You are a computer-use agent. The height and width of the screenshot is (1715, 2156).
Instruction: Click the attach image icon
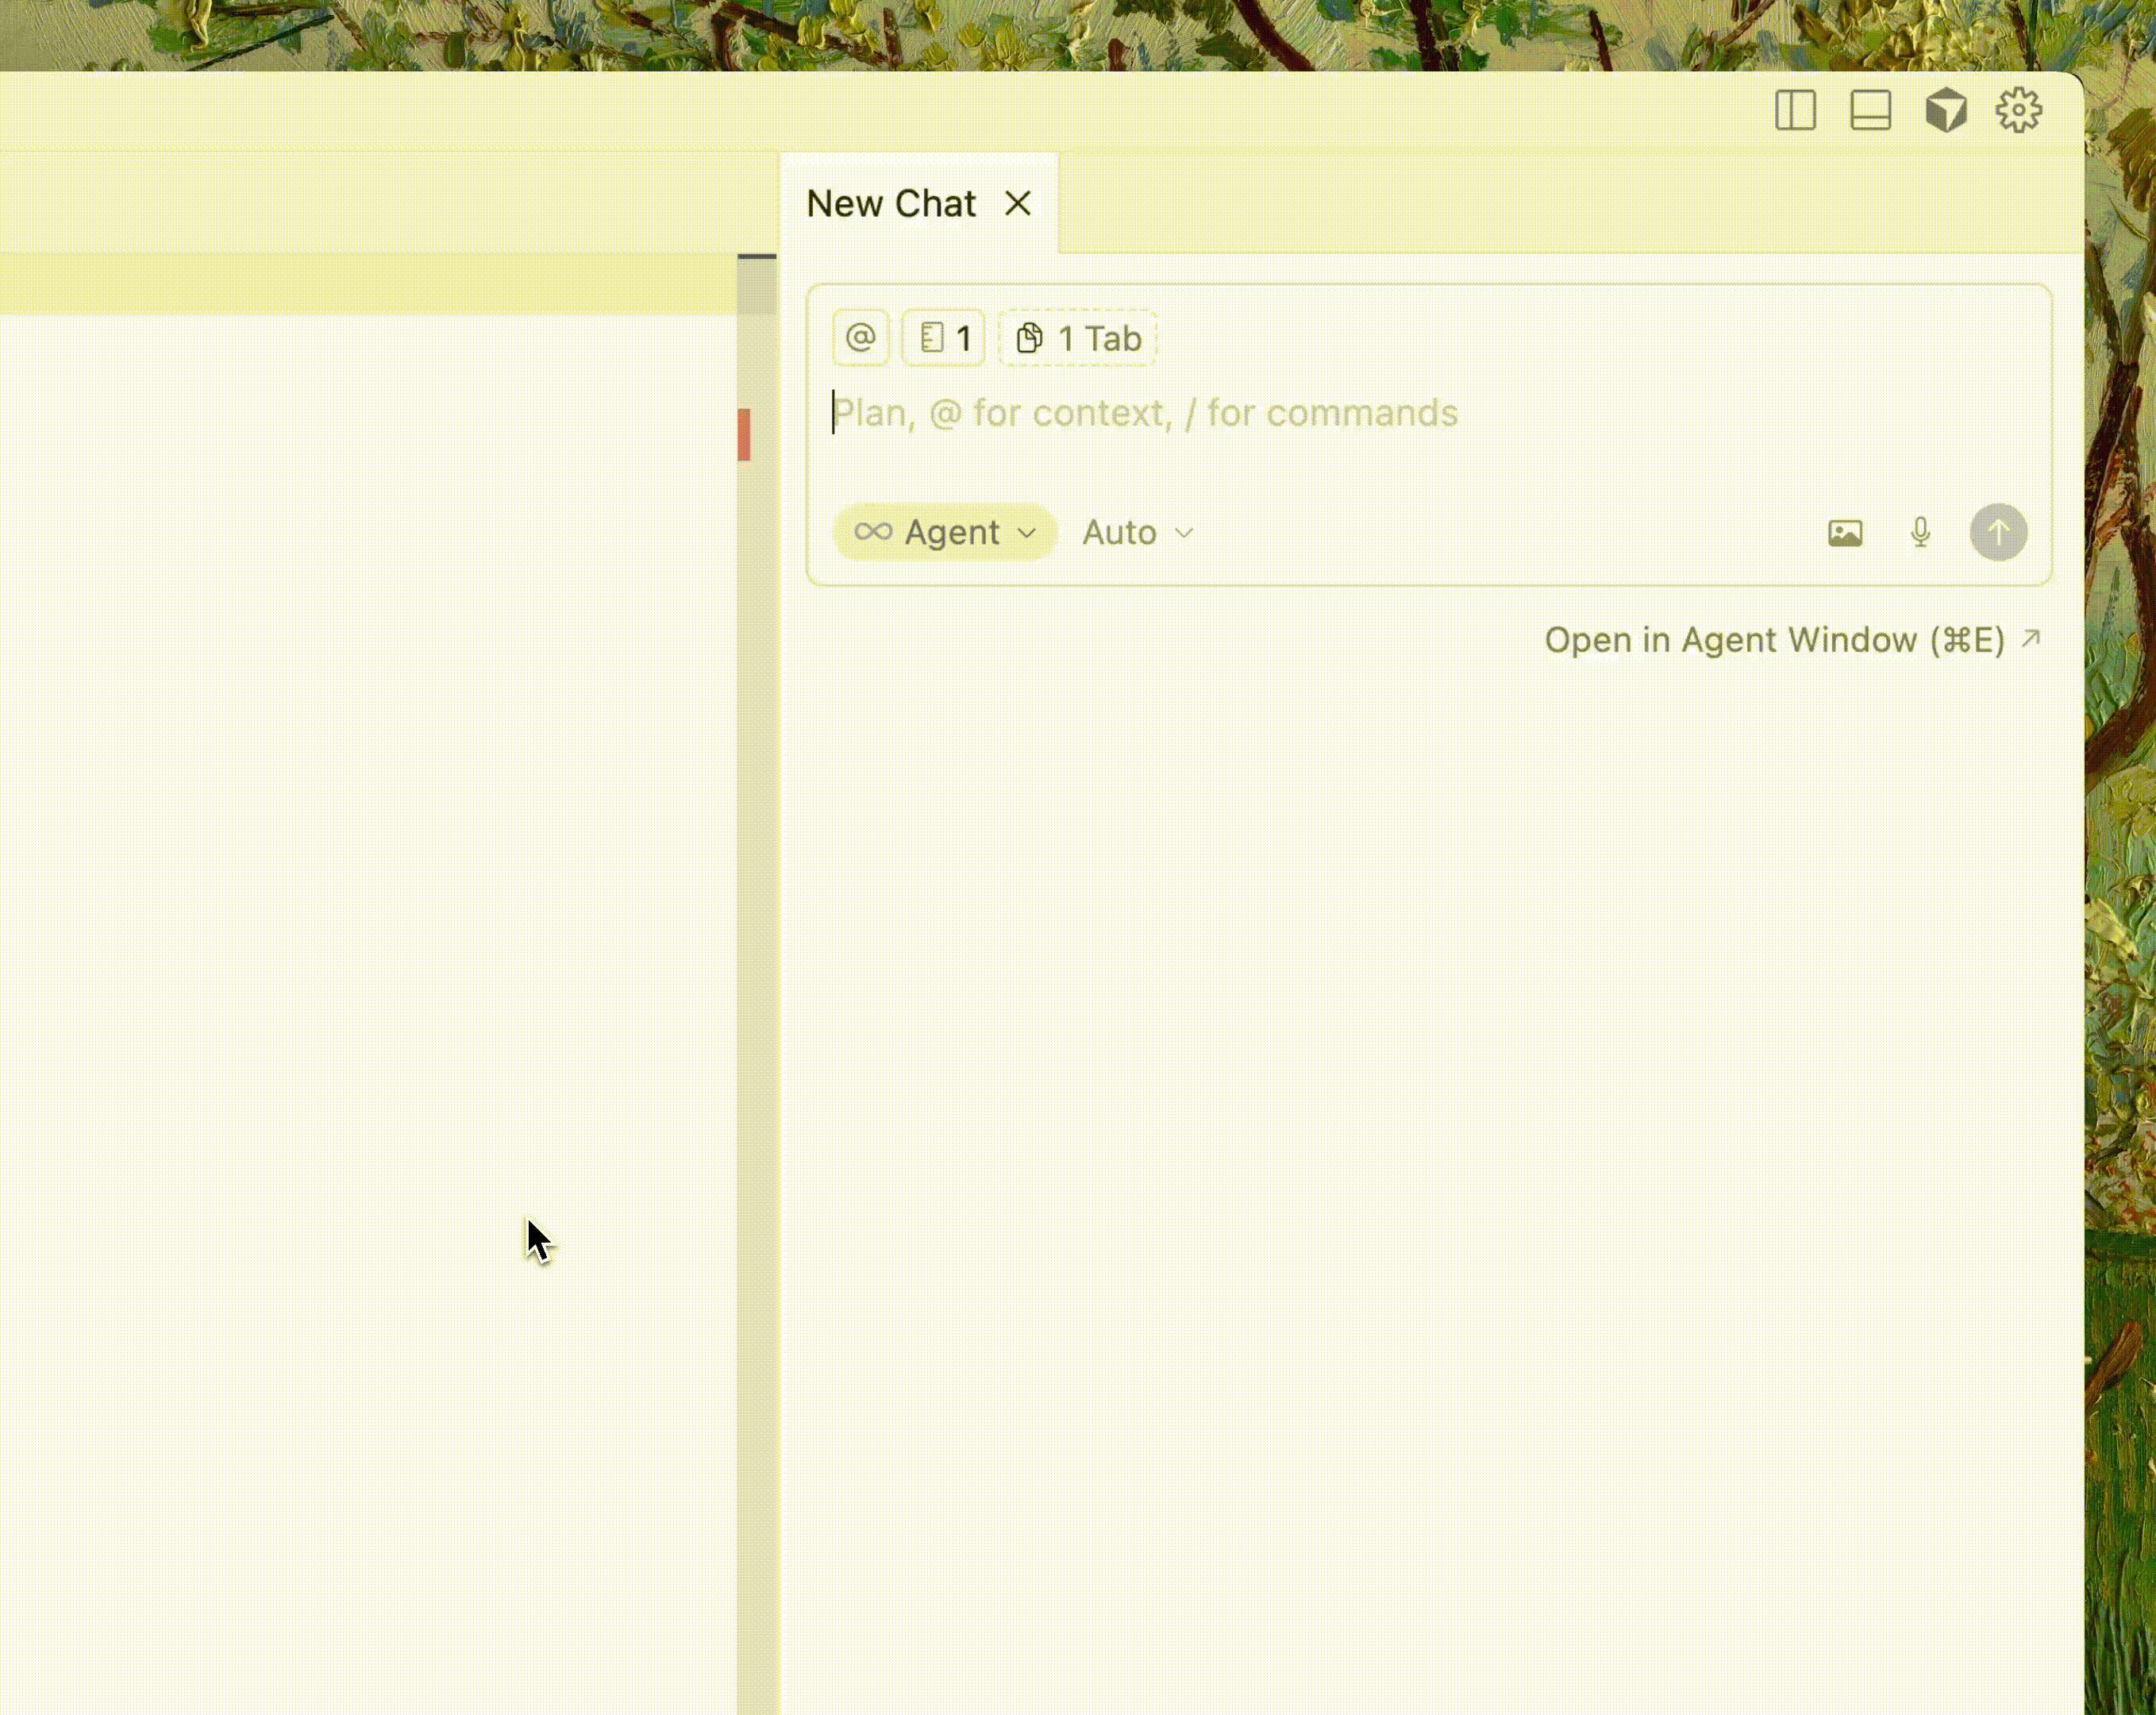coord(1845,533)
